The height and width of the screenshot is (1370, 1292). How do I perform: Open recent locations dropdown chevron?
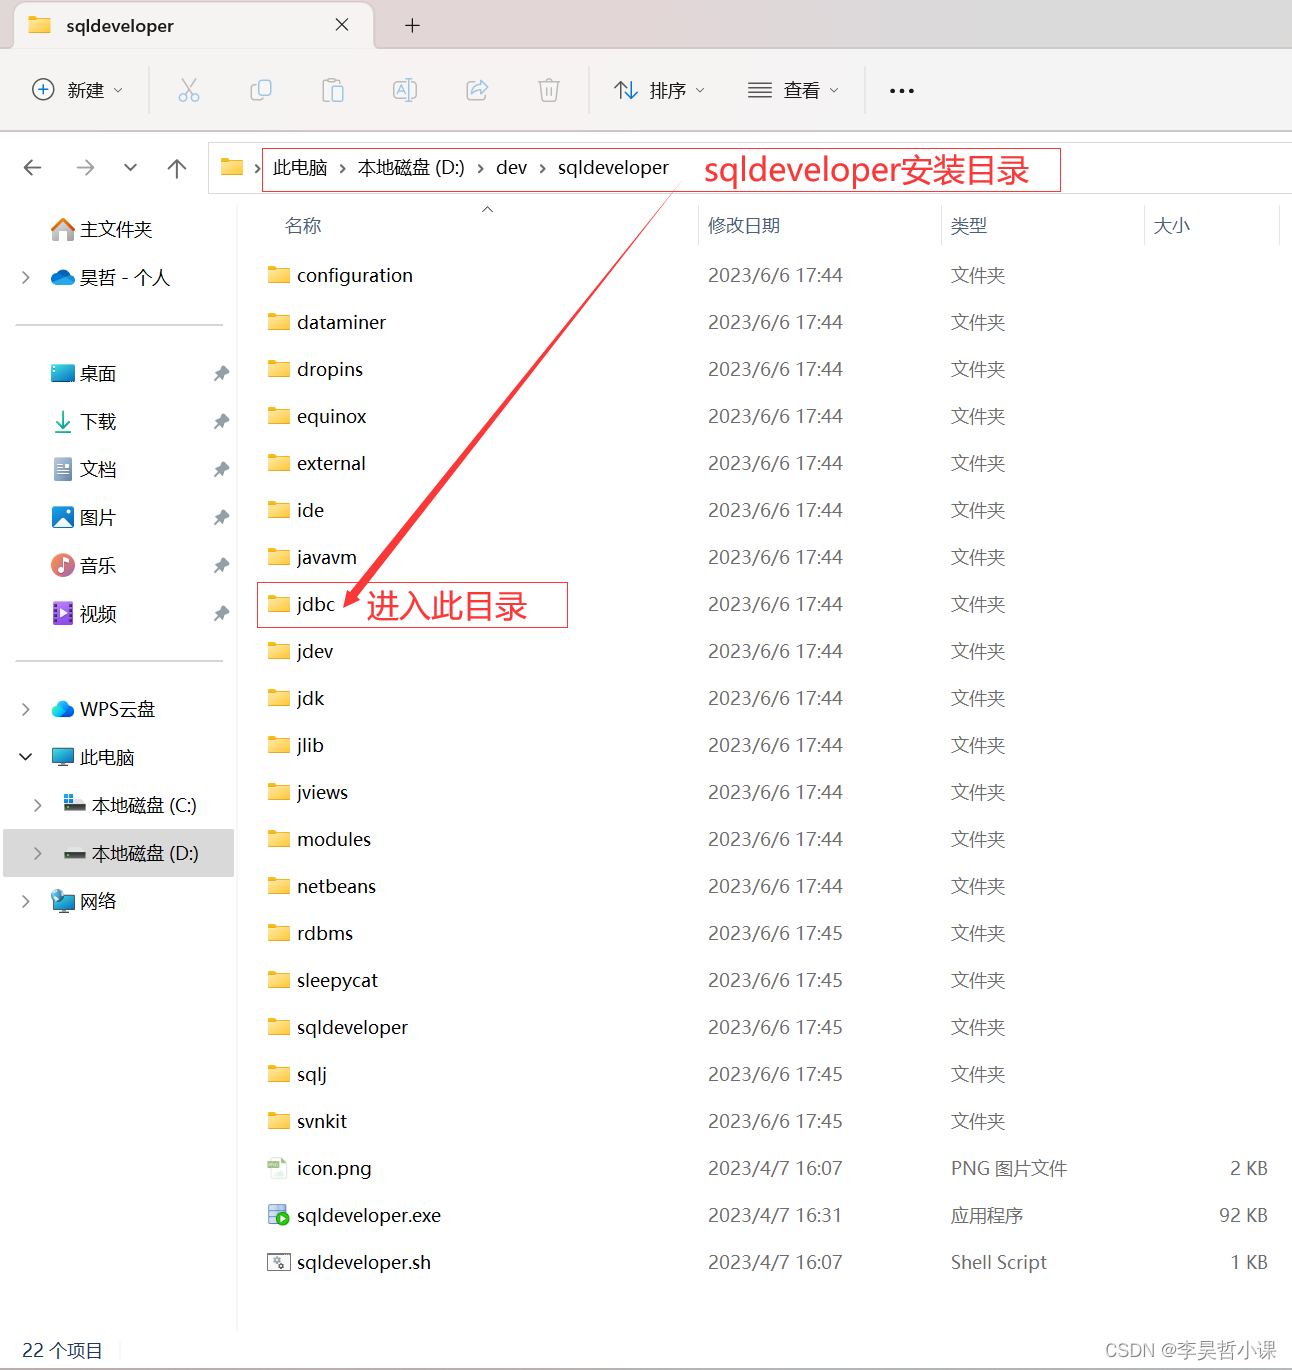[x=130, y=167]
